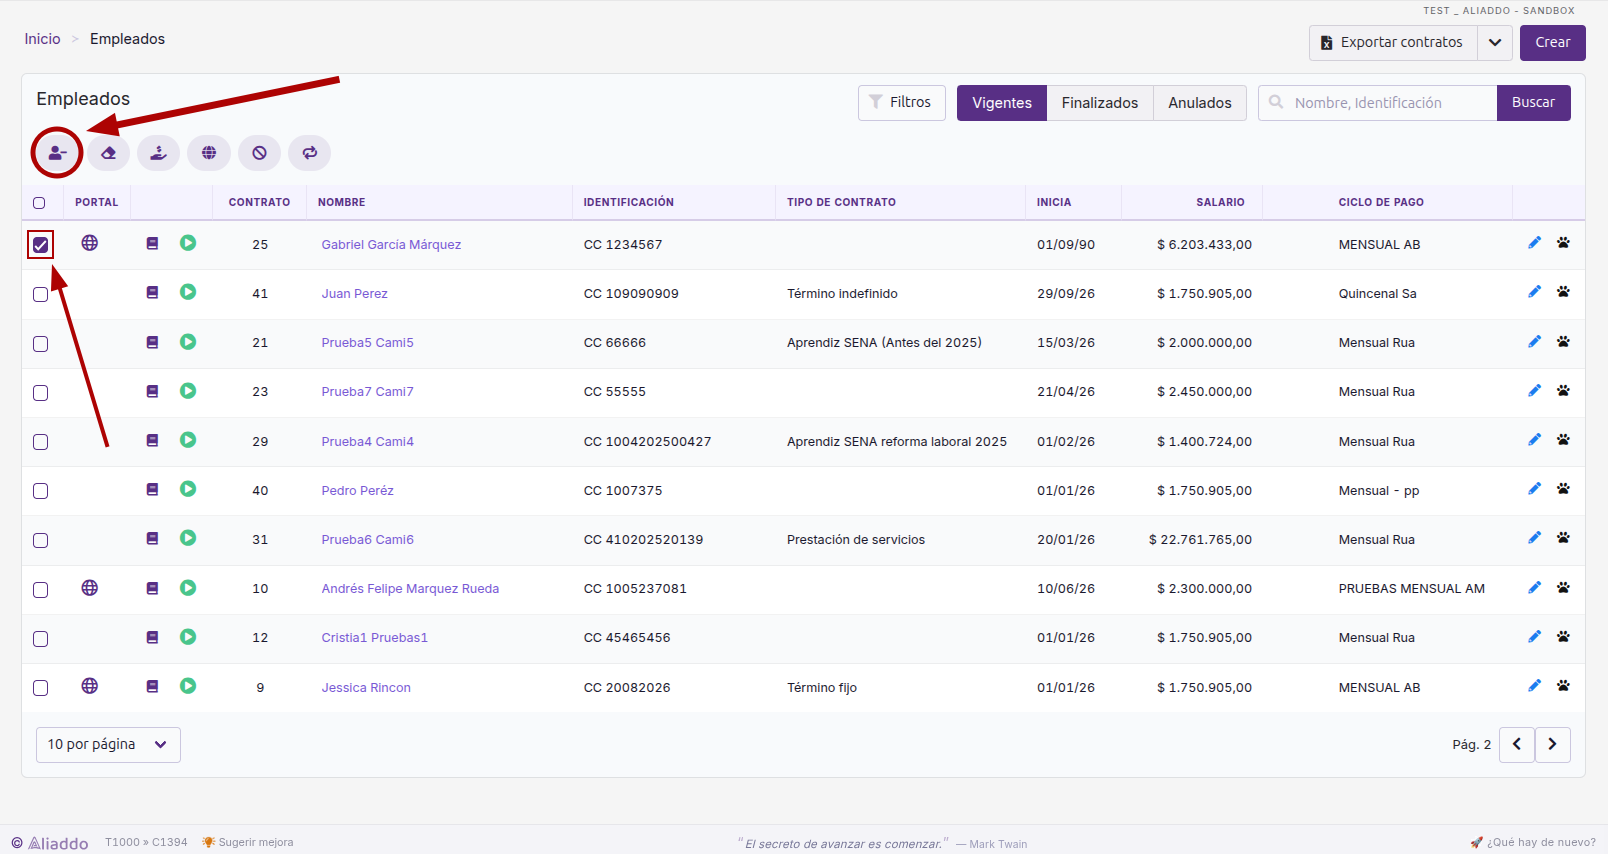
Task: Open the Andrés Felipe Marquez Rueda link
Action: pyautogui.click(x=410, y=589)
